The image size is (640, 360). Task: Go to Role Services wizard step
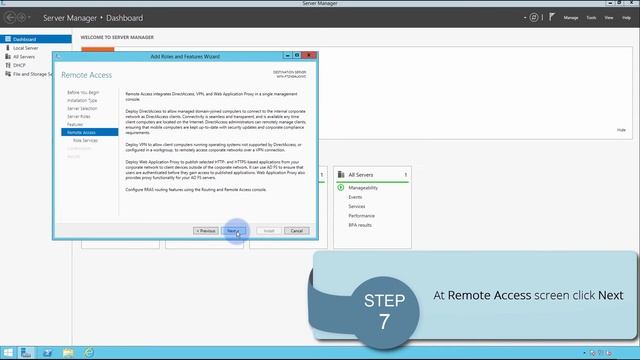coord(85,140)
